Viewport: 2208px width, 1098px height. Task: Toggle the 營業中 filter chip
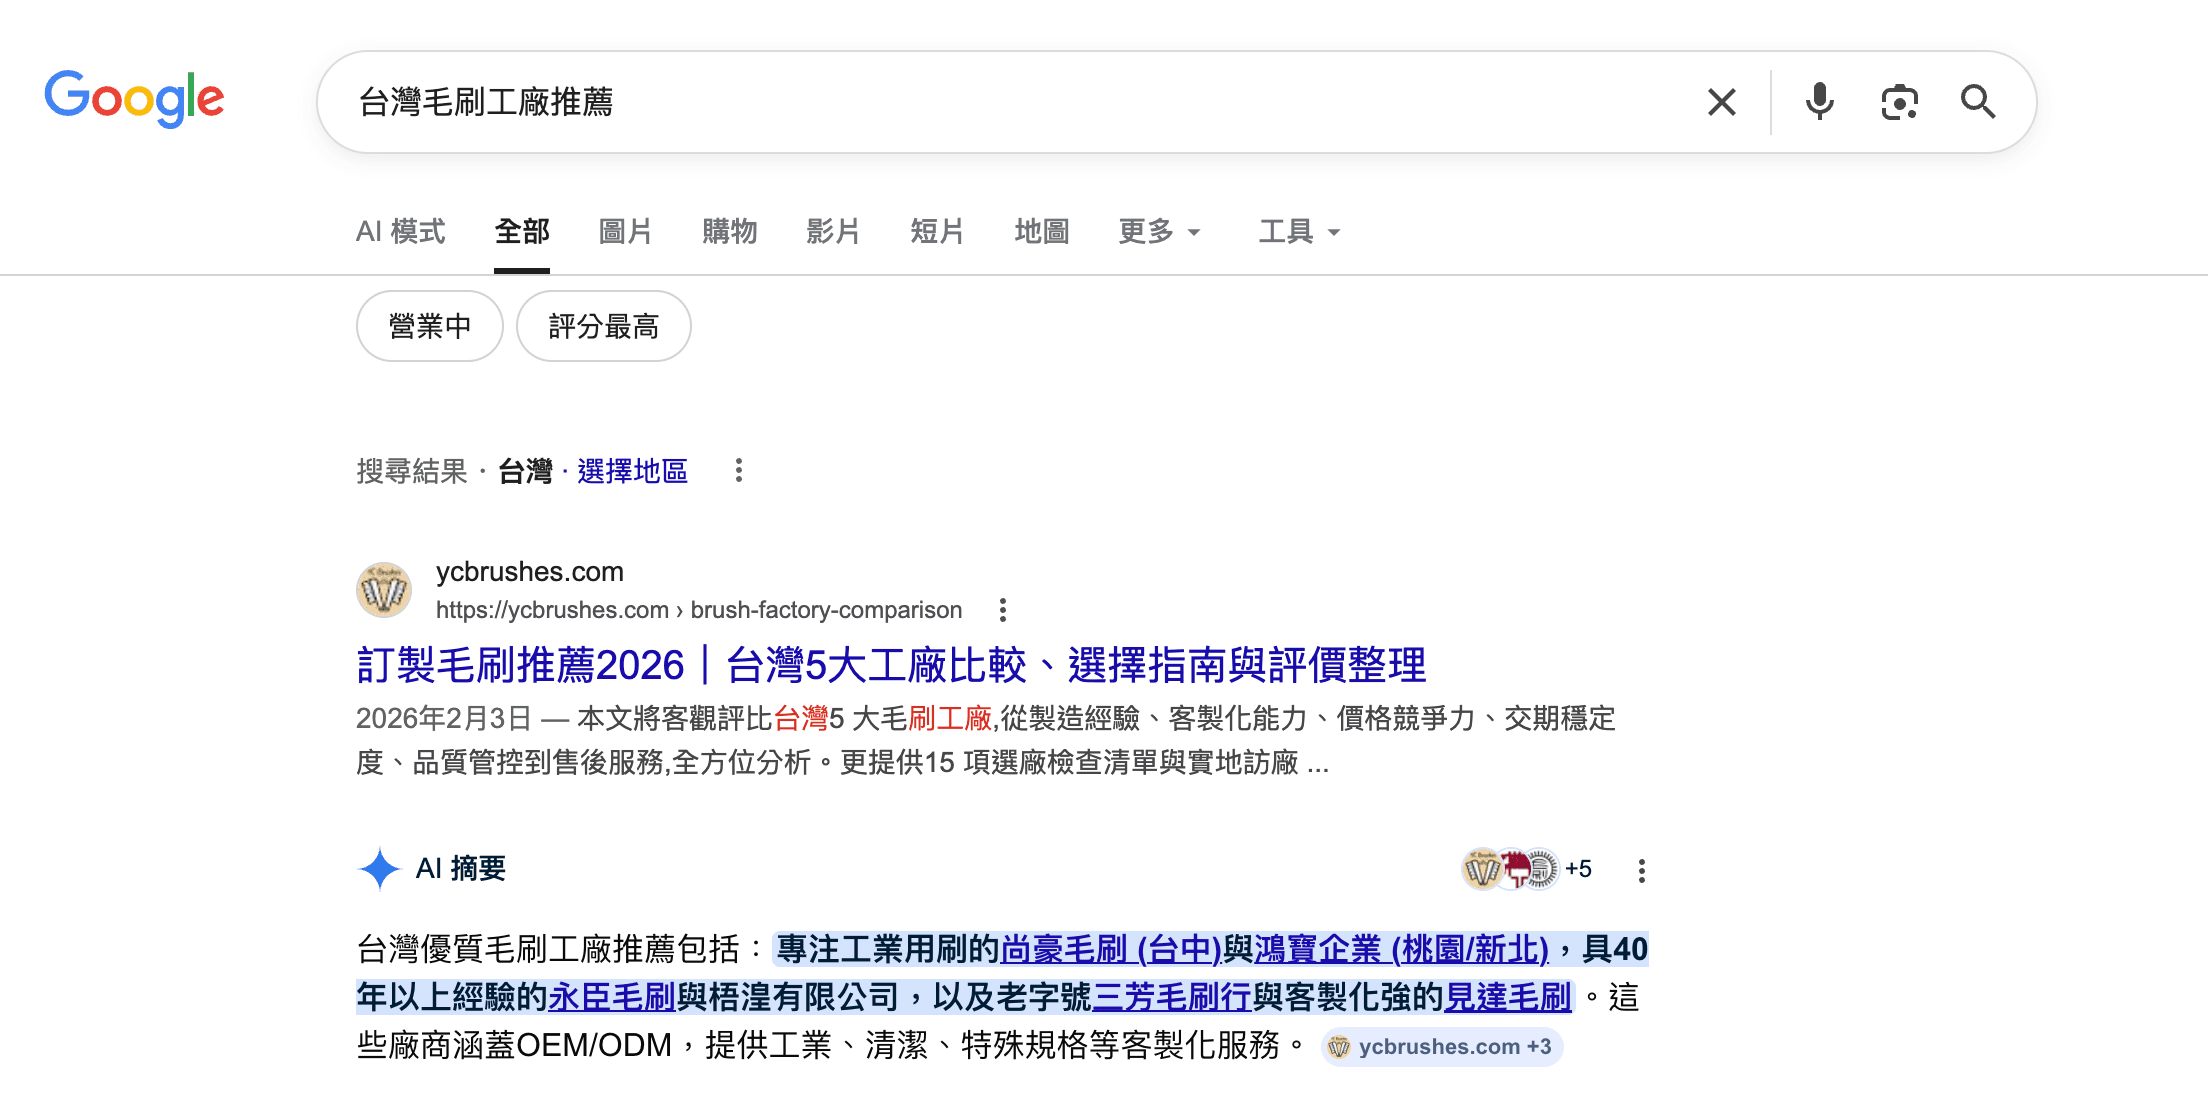(430, 326)
